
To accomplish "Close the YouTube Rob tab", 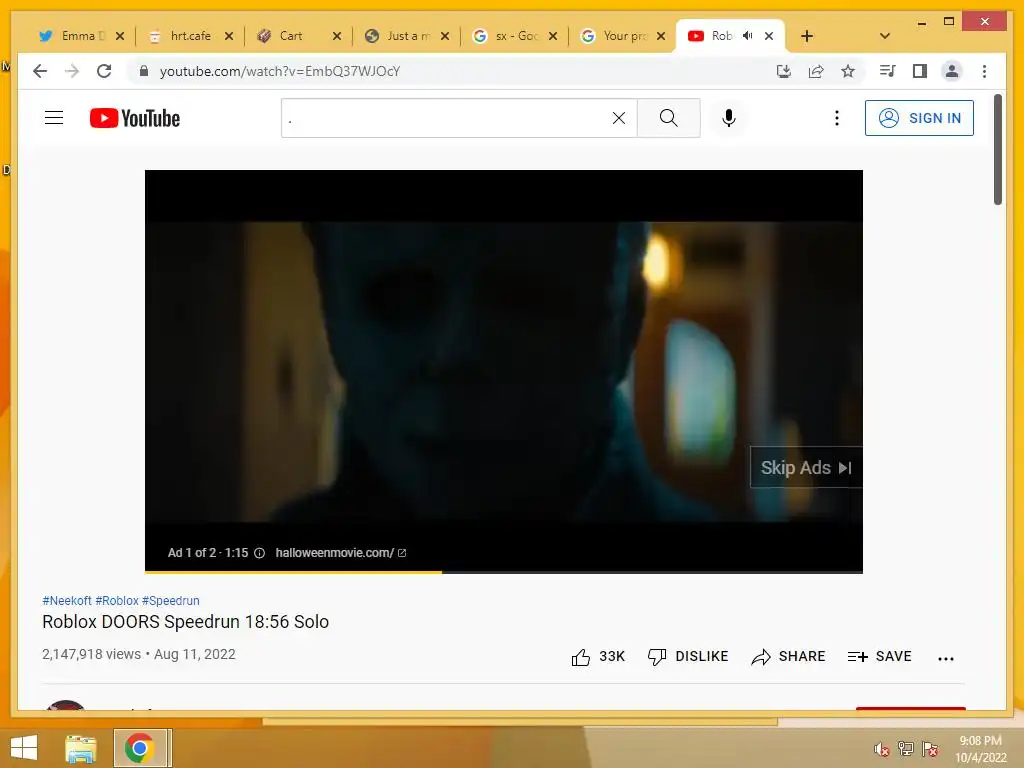I will tap(769, 36).
